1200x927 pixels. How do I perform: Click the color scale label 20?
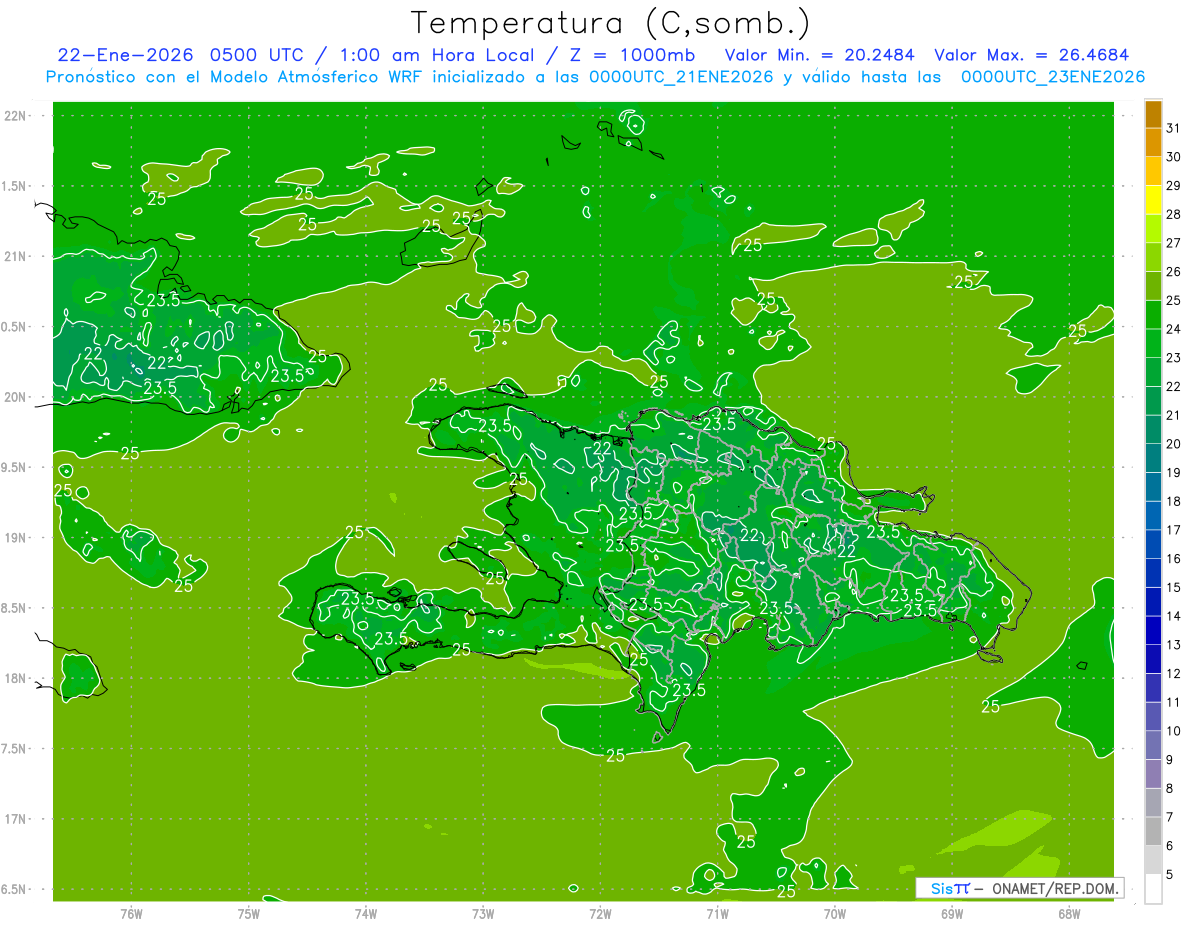1173,443
